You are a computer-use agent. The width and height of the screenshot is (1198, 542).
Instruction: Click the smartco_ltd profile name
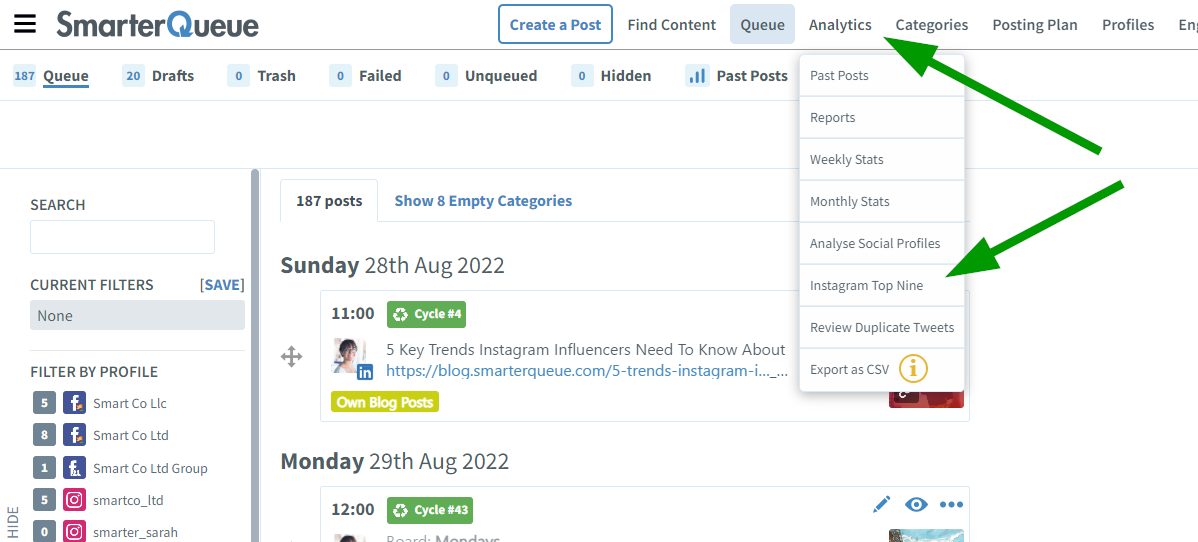click(x=128, y=501)
